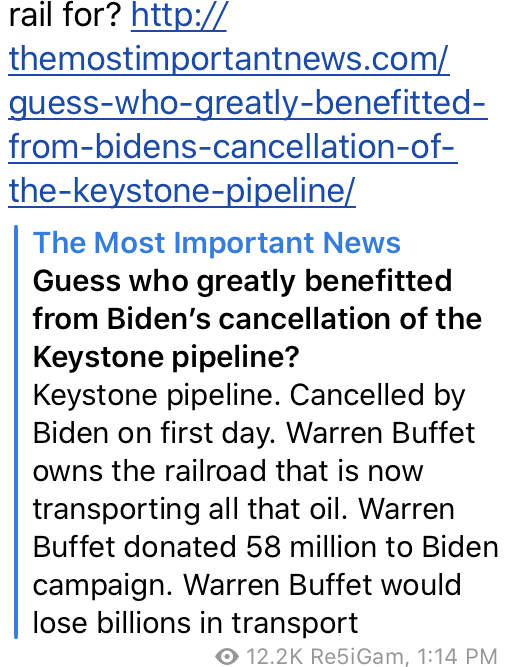Click the 12.2K view count

tap(274, 656)
